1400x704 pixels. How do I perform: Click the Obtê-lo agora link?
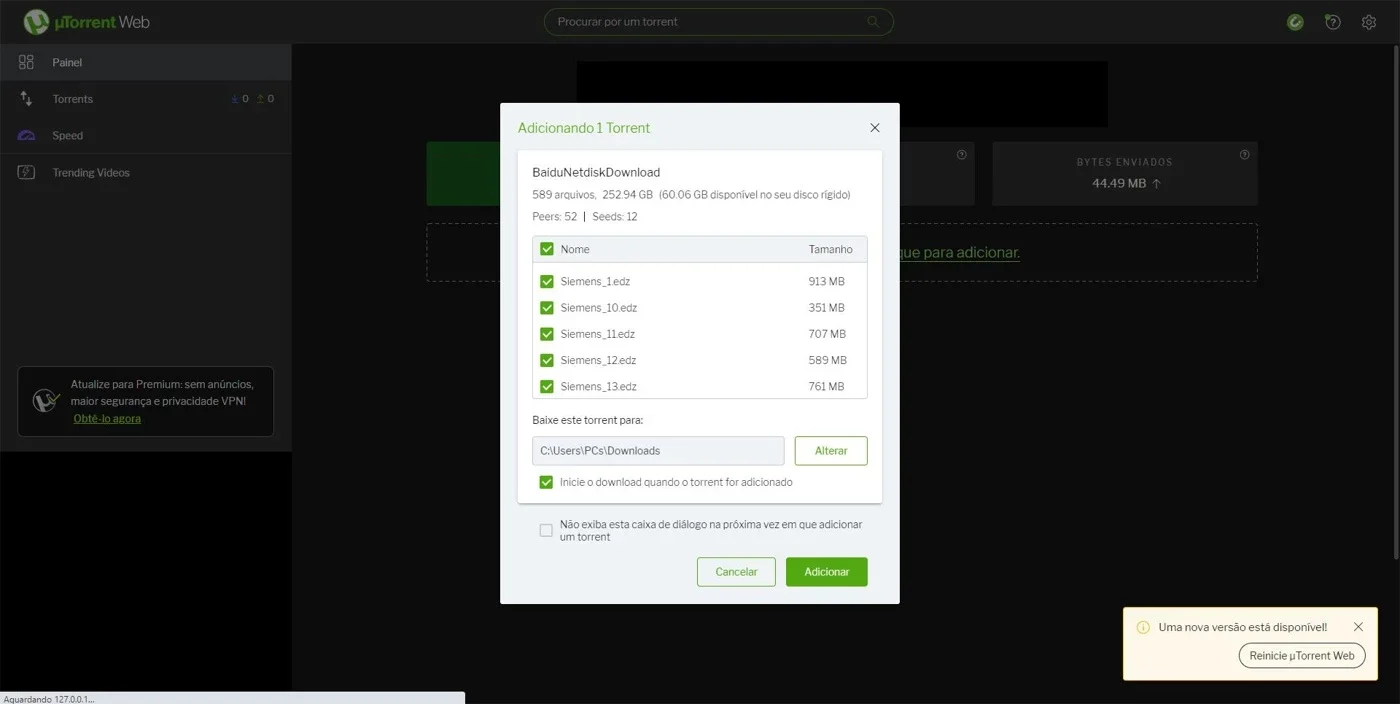[x=107, y=419]
